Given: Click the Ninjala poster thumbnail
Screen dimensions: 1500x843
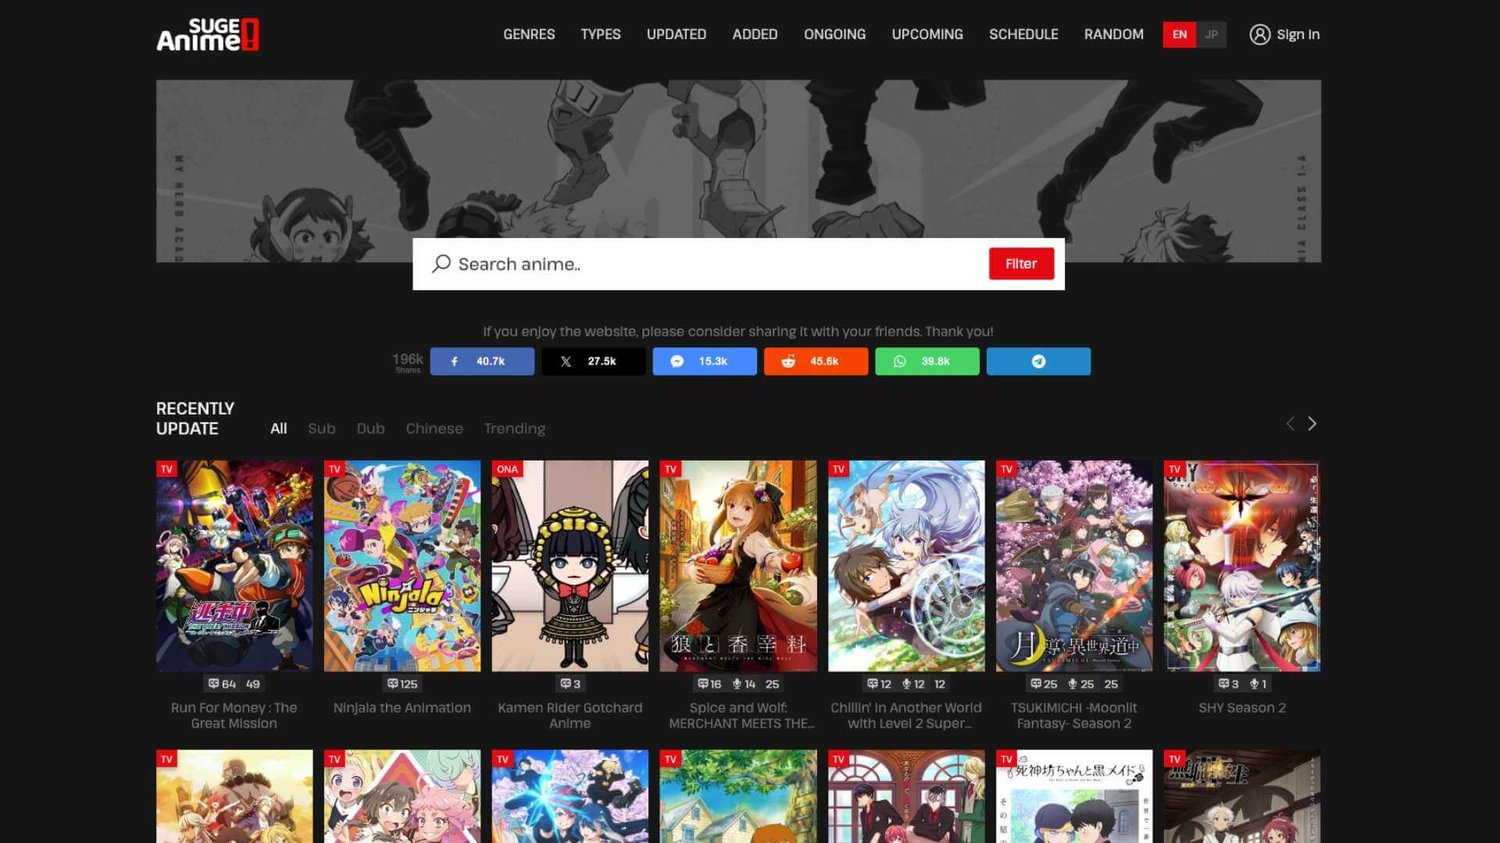Looking at the screenshot, I should (402, 566).
